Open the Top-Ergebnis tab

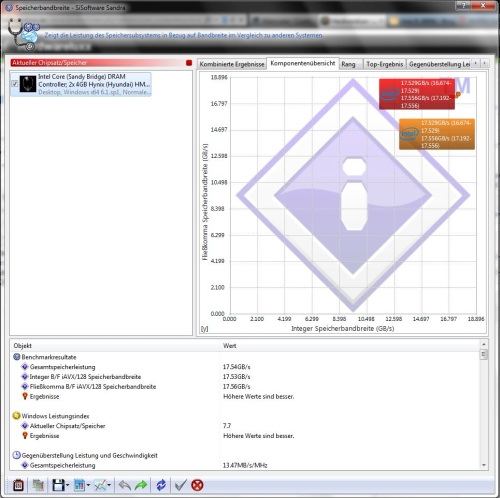(385, 64)
